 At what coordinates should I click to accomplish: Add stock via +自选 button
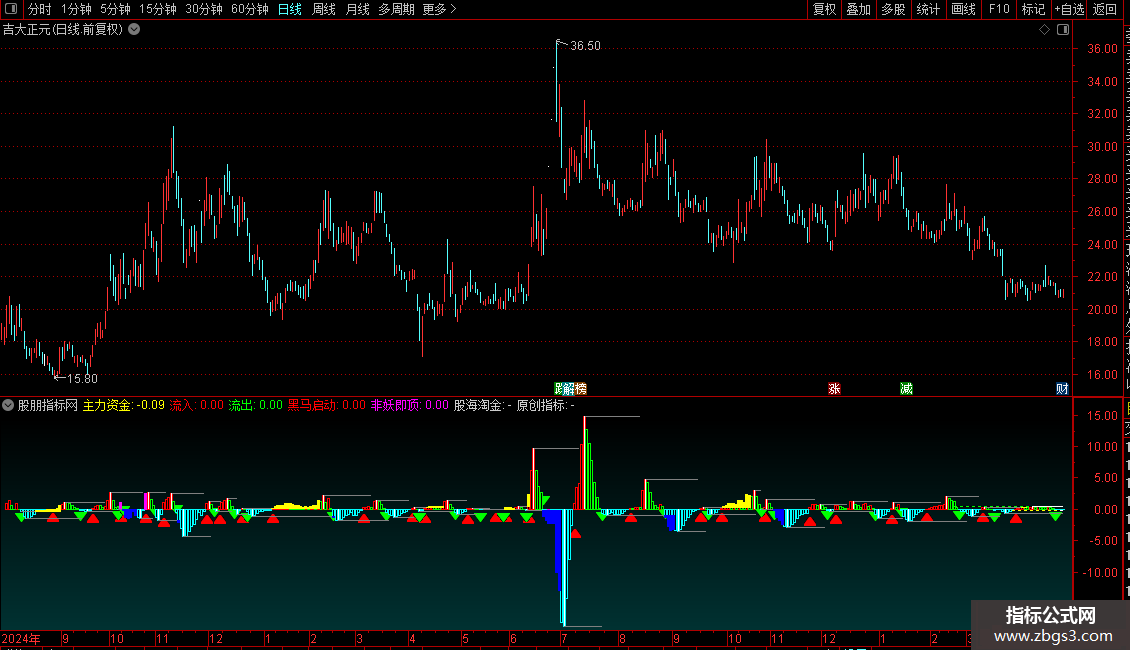coord(1069,9)
